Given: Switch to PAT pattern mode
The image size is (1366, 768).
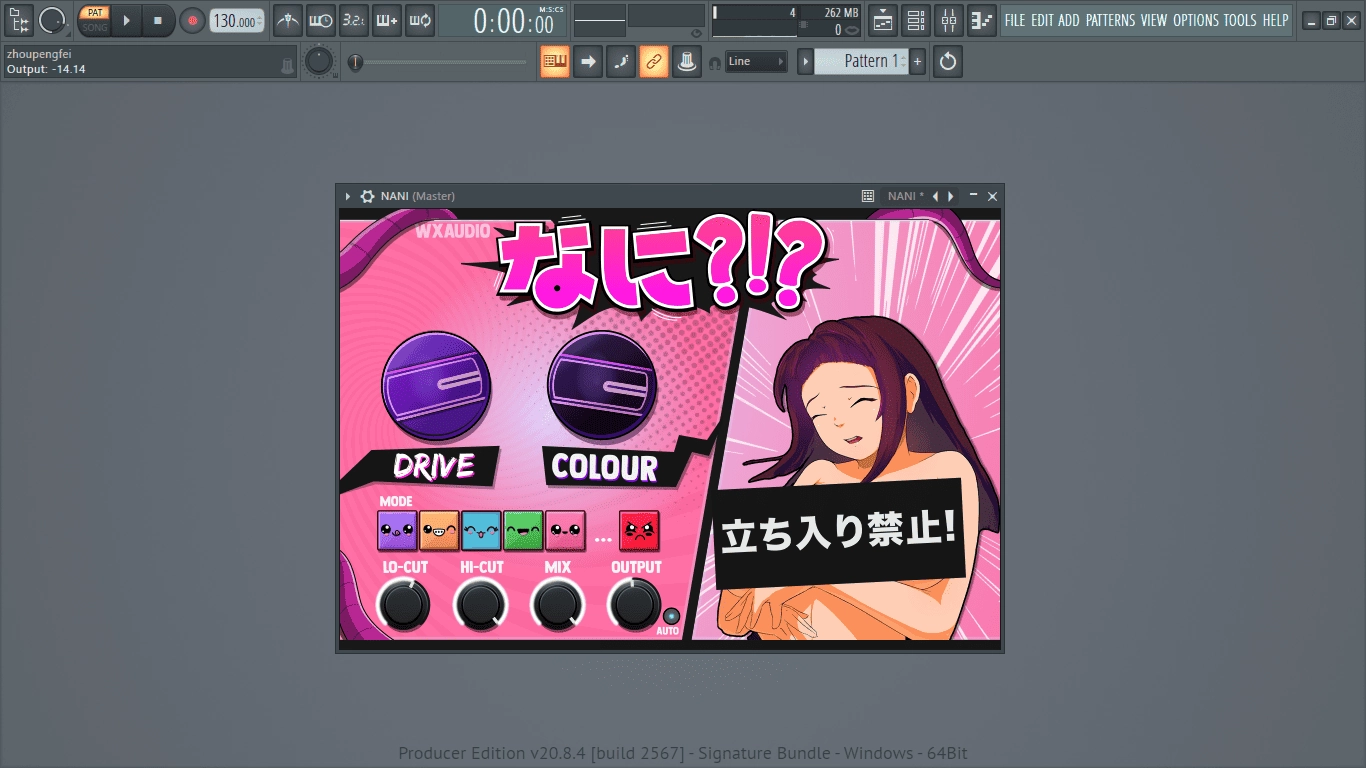Looking at the screenshot, I should 95,13.
